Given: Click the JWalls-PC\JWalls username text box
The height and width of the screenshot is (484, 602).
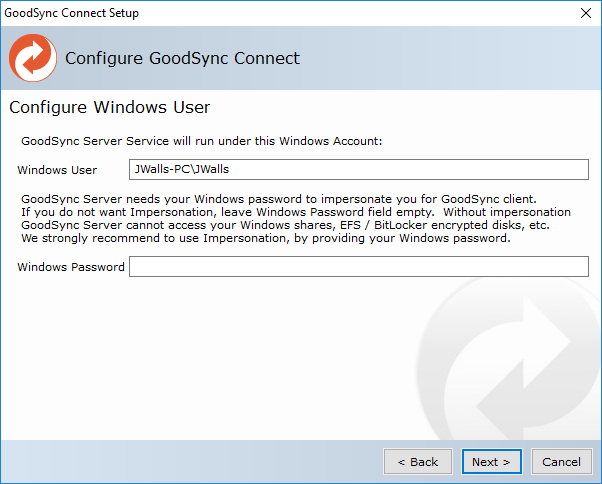Looking at the screenshot, I should pos(358,169).
